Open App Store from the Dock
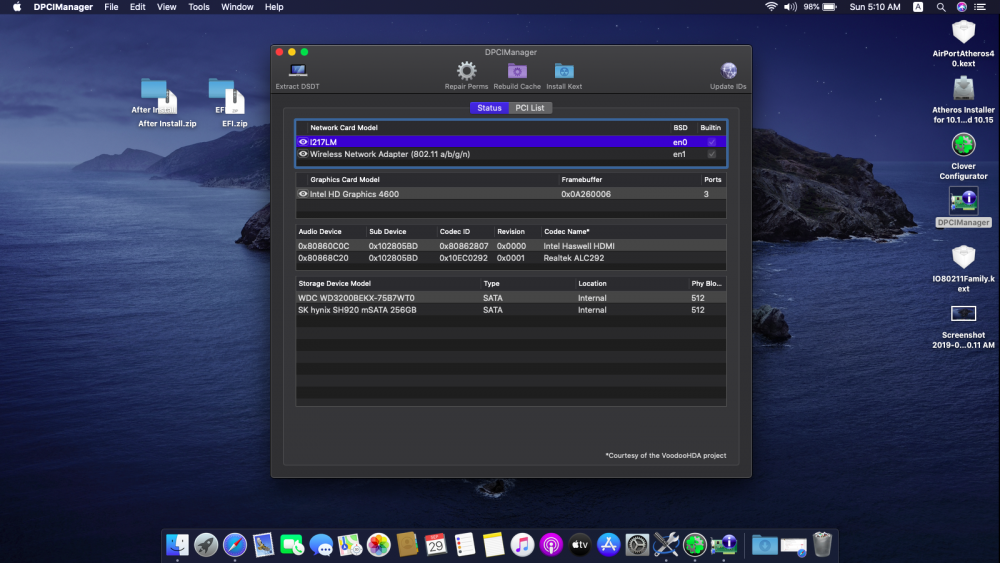1000x563 pixels. point(608,545)
